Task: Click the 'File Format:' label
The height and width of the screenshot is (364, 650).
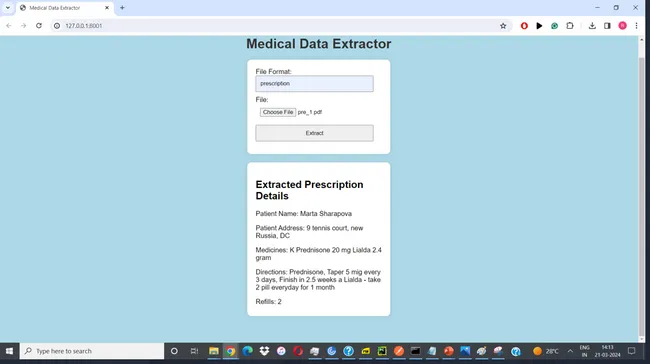Action: [x=273, y=72]
